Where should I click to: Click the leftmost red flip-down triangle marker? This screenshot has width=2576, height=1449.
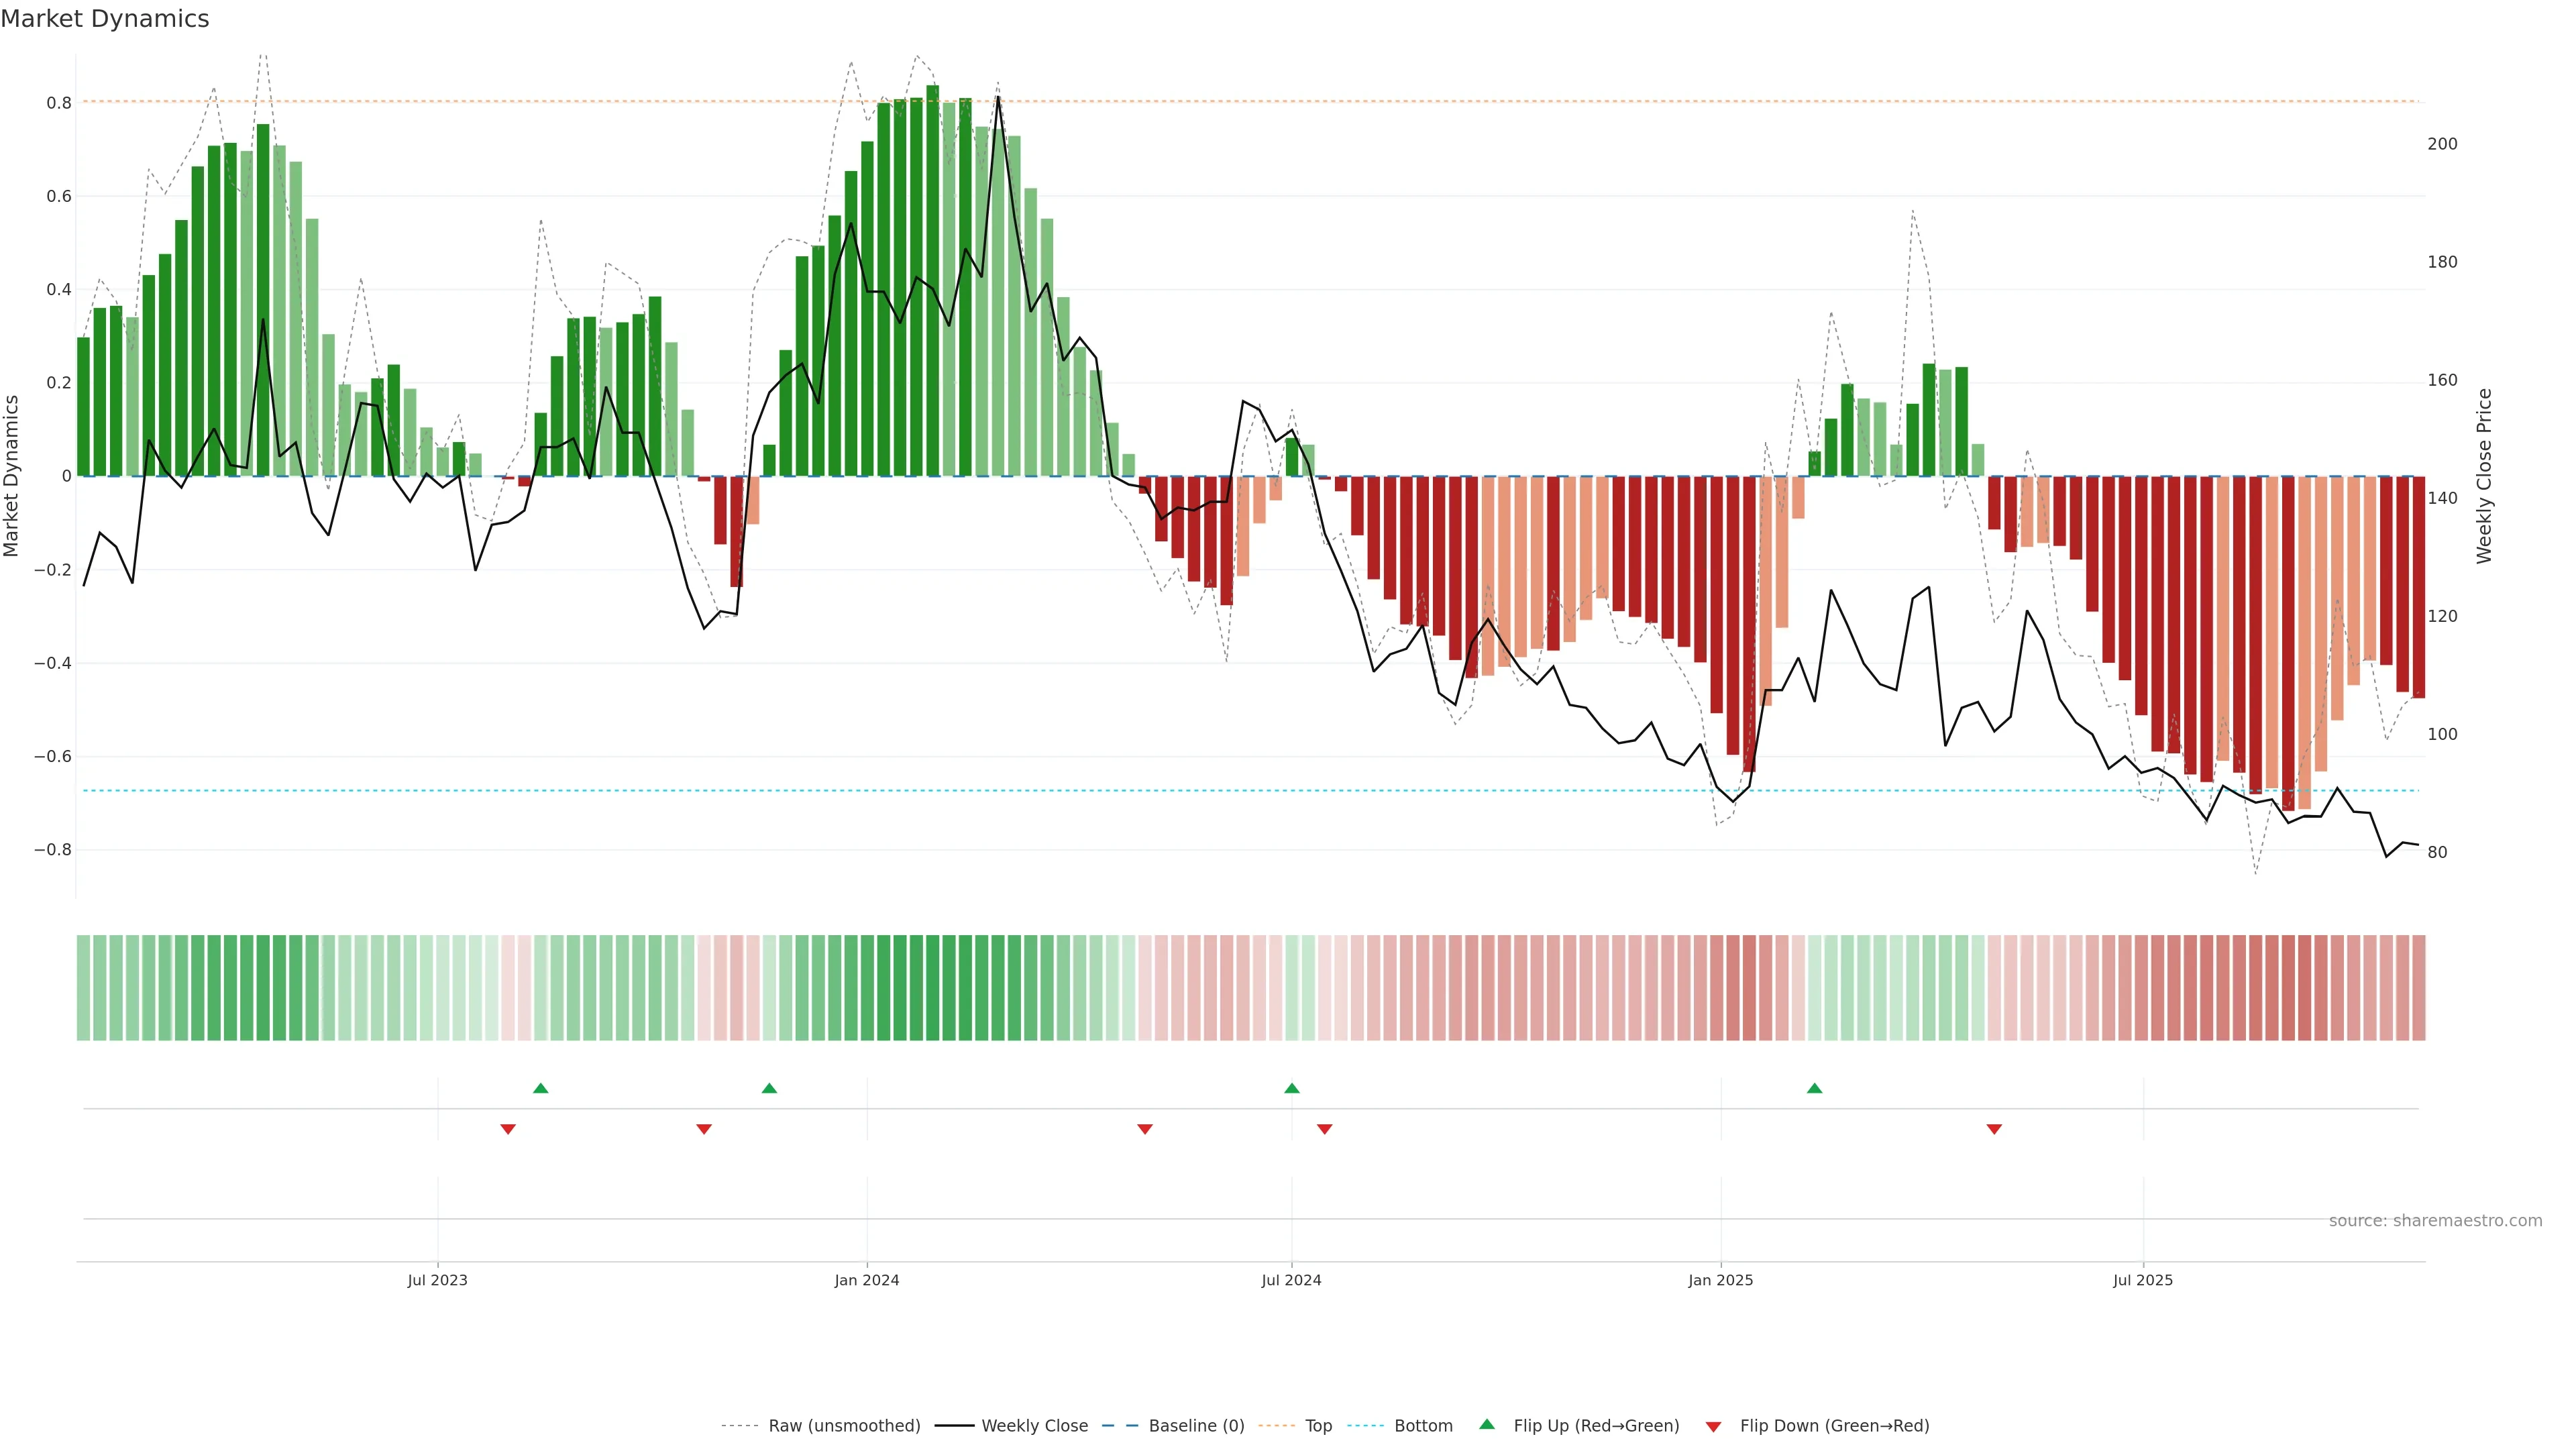coord(508,1129)
